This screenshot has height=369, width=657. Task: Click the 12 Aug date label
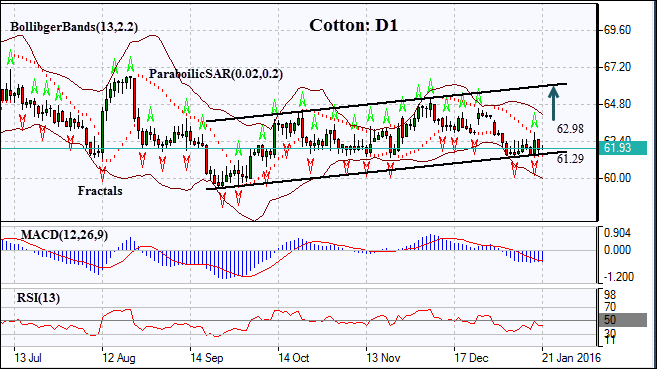coord(119,358)
